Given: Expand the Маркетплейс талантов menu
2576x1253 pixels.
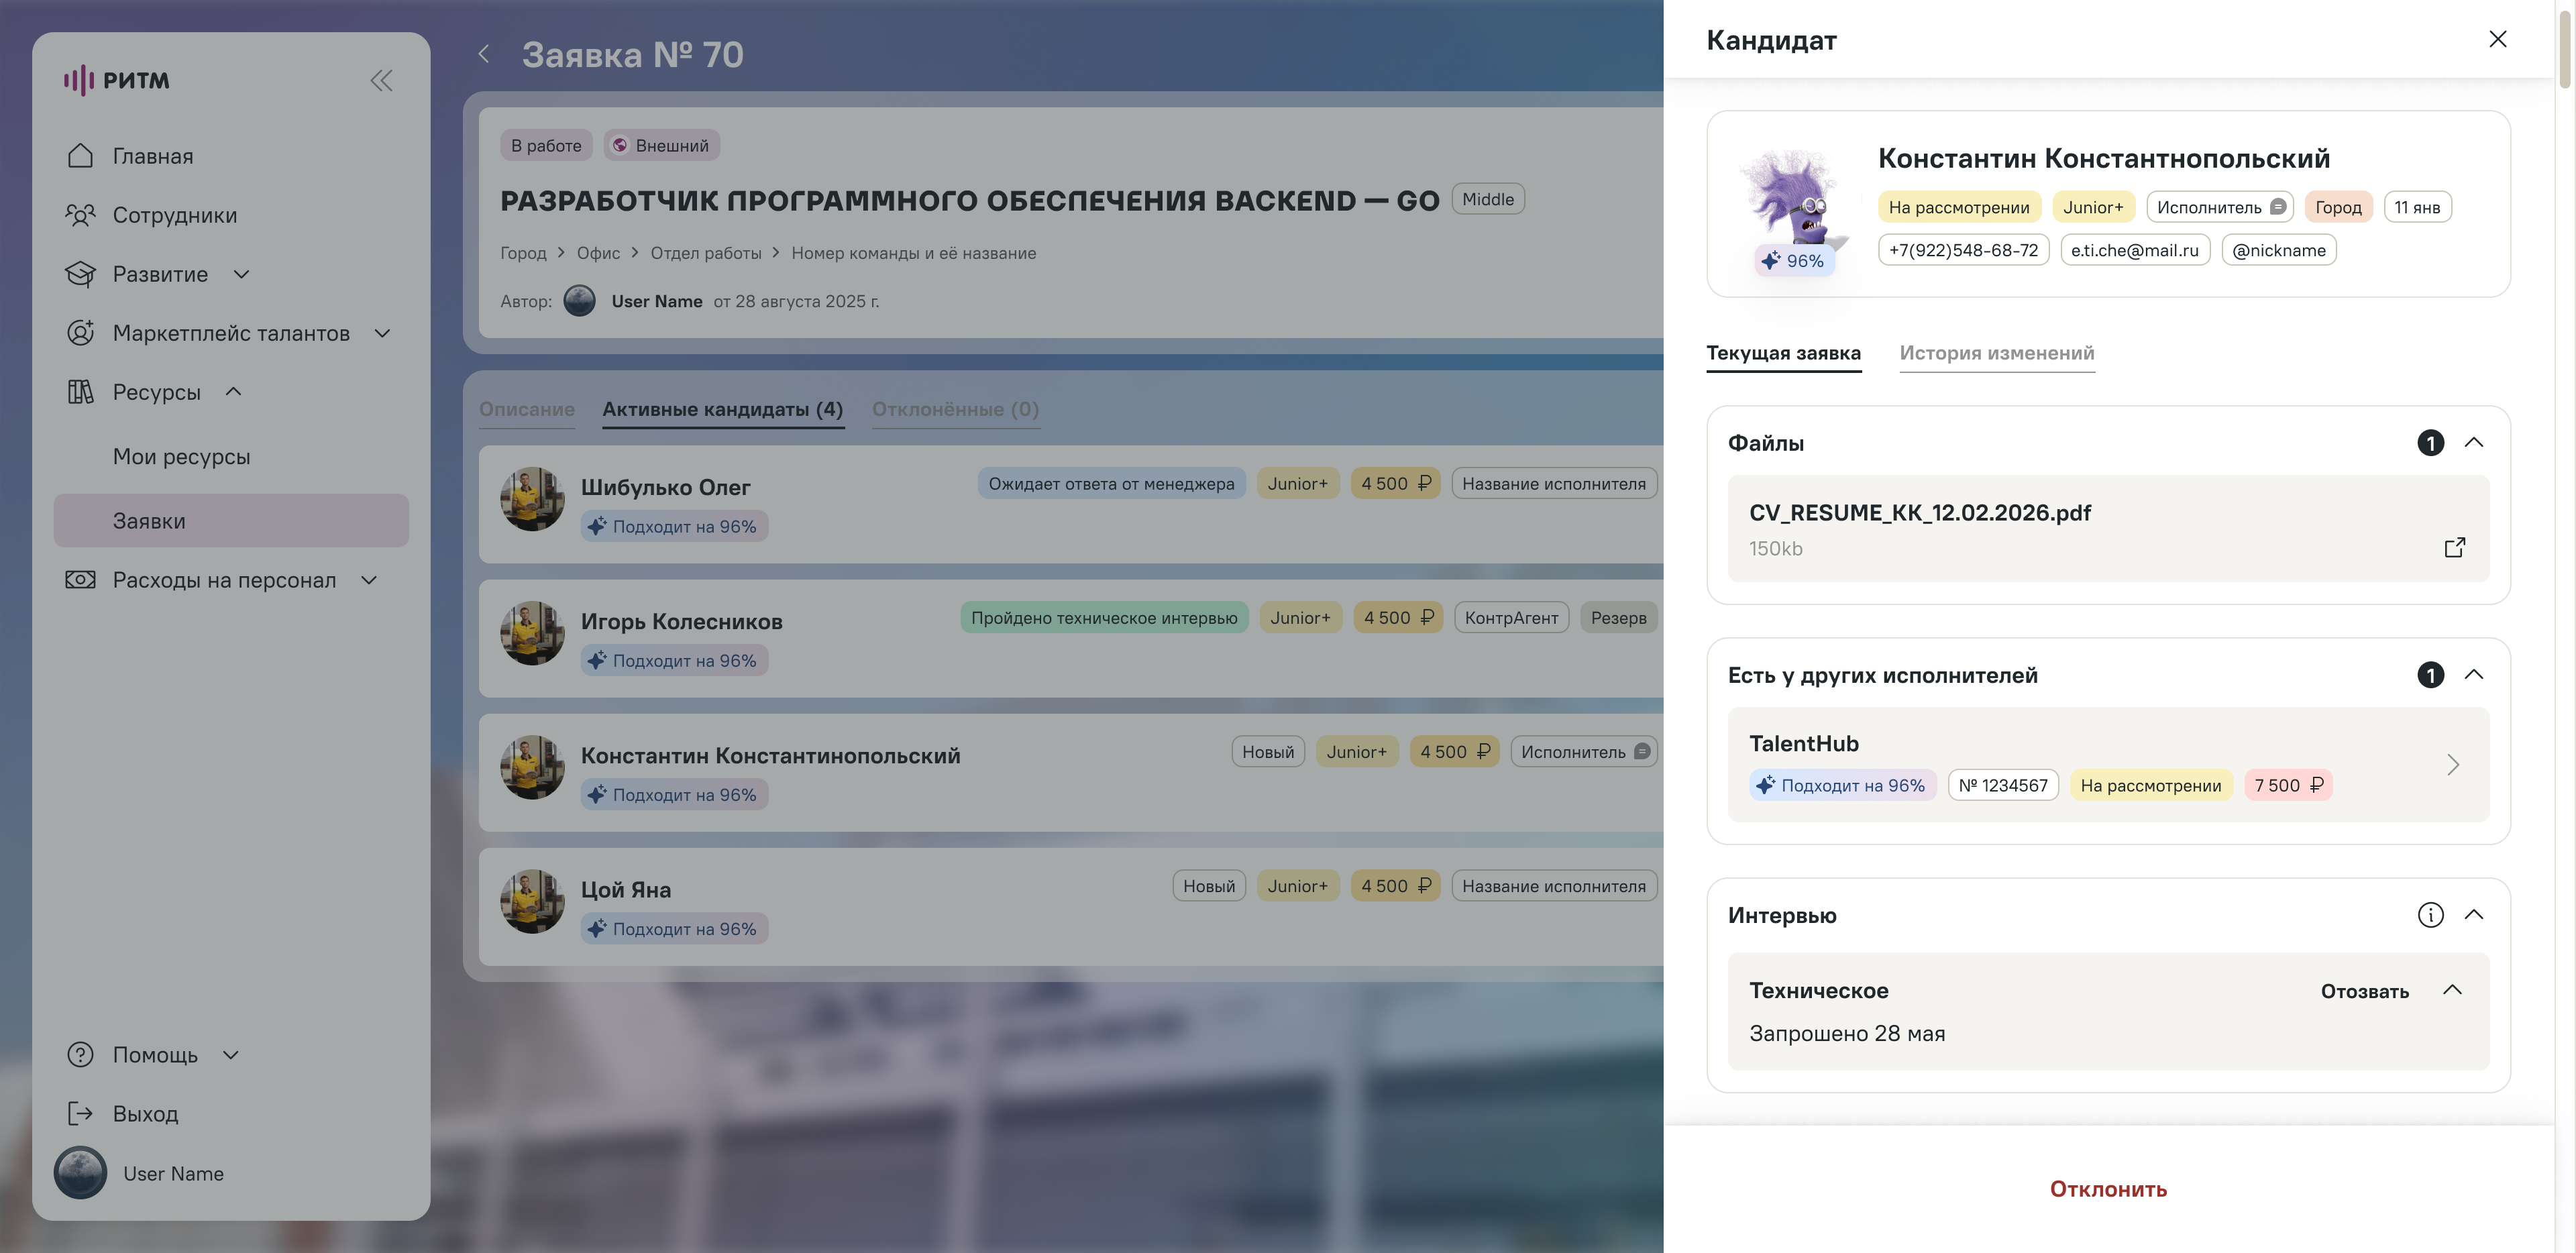Looking at the screenshot, I should pos(382,333).
